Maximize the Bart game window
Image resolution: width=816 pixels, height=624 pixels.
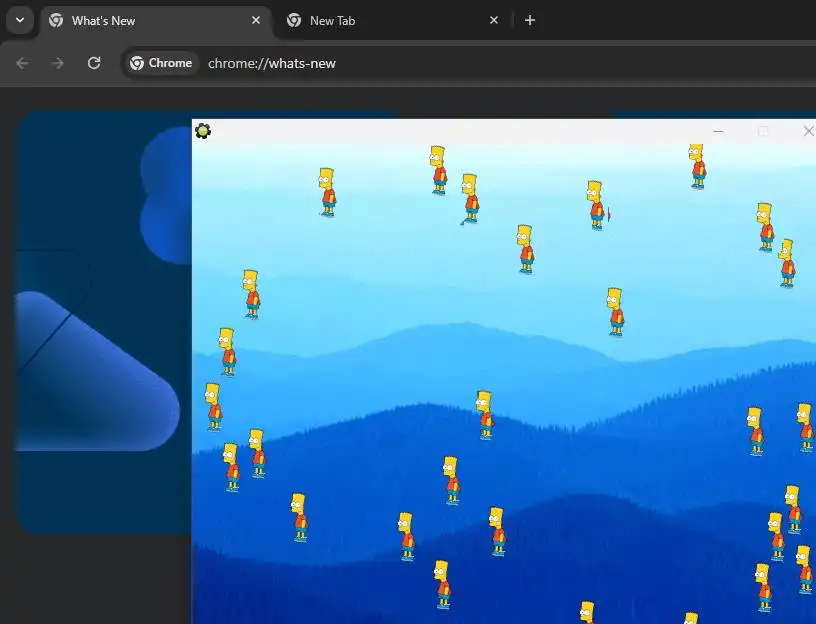pos(763,131)
